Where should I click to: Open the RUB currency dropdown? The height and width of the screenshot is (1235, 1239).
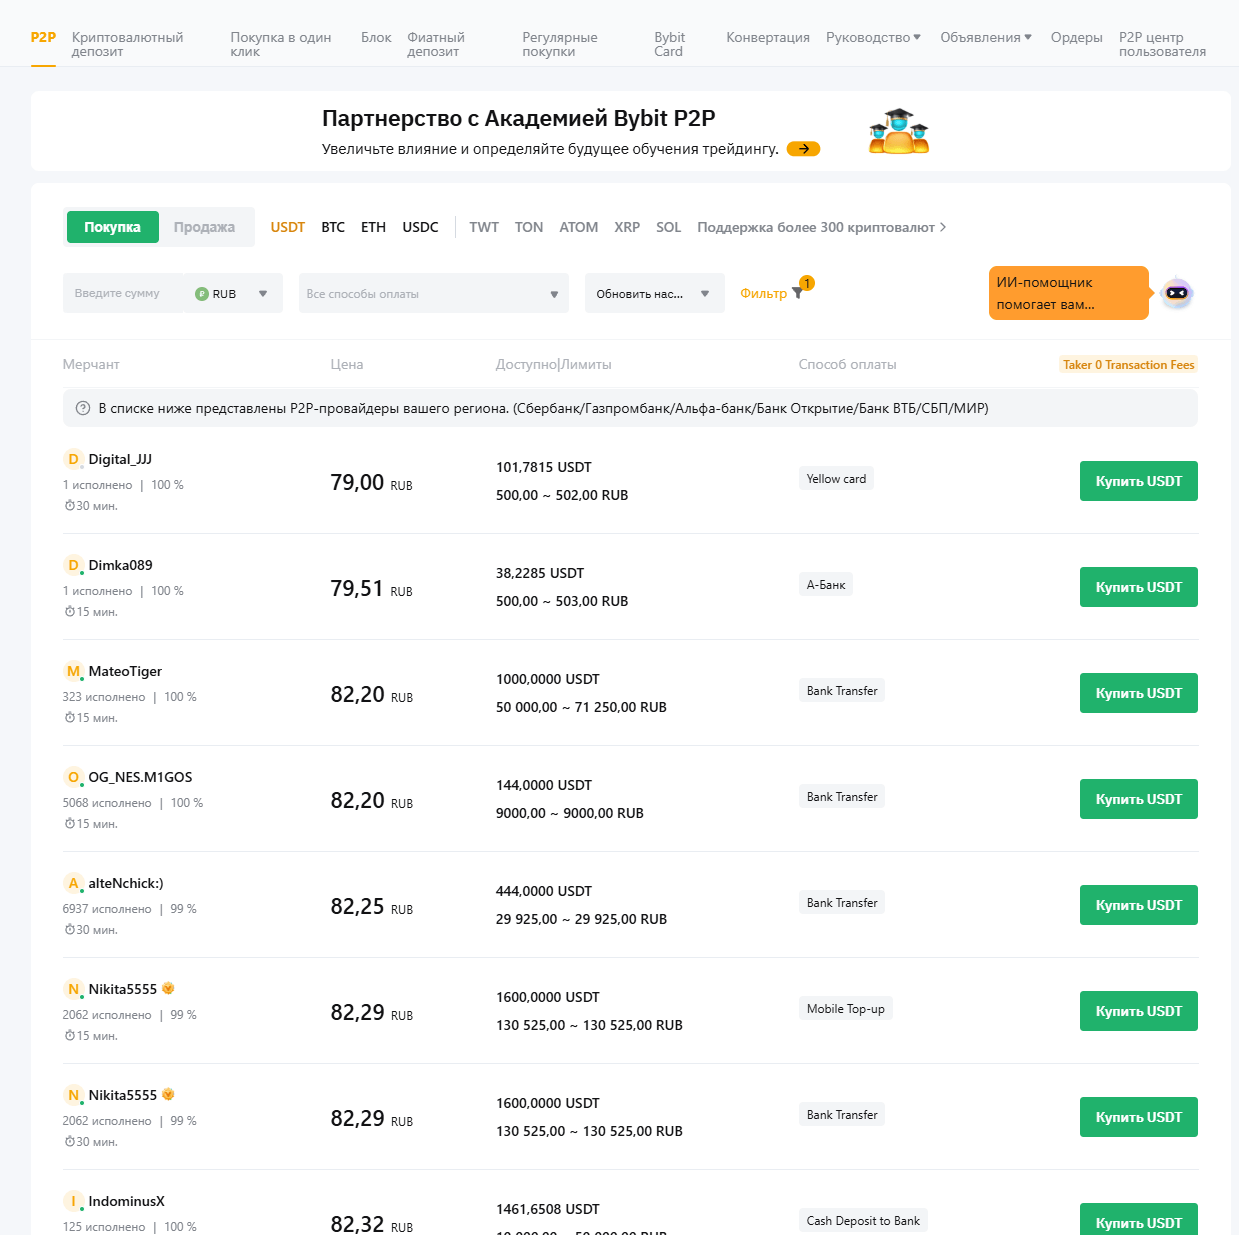233,293
